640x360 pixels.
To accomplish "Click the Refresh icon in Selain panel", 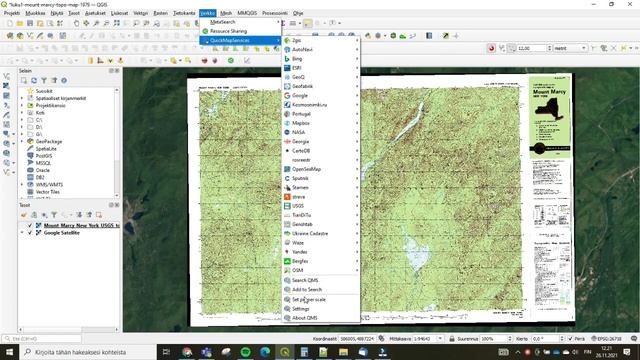I will coord(34,80).
